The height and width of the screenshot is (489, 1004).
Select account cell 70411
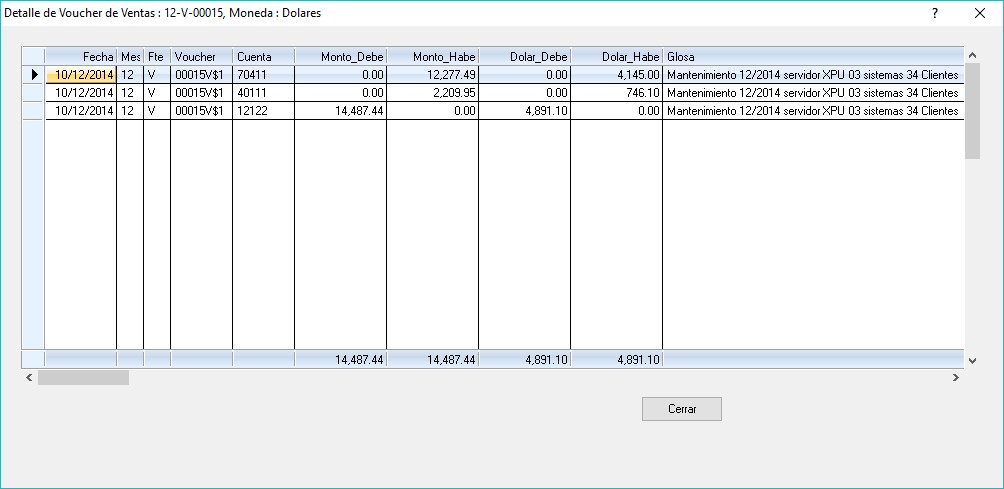[x=263, y=74]
